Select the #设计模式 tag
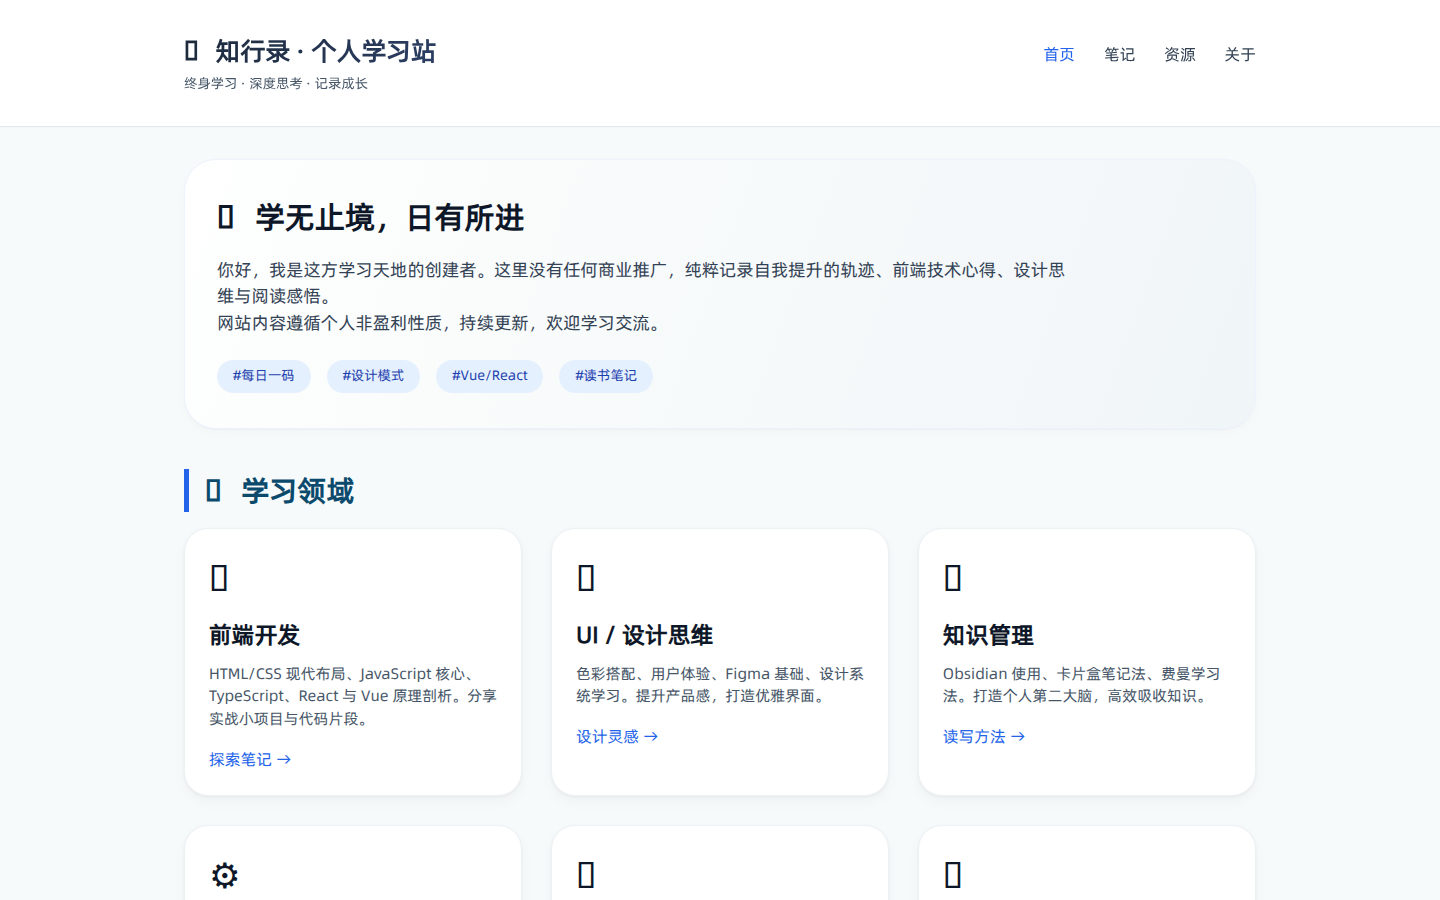 [373, 376]
